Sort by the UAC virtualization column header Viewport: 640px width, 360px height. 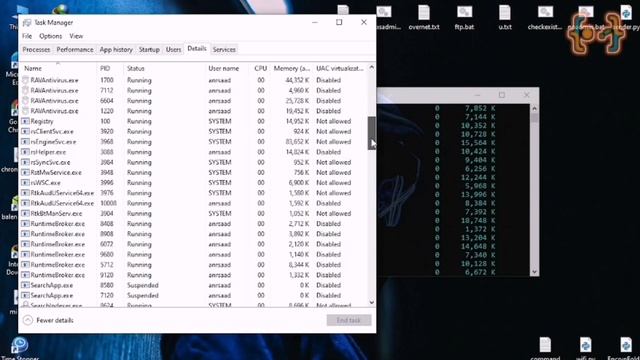point(340,68)
